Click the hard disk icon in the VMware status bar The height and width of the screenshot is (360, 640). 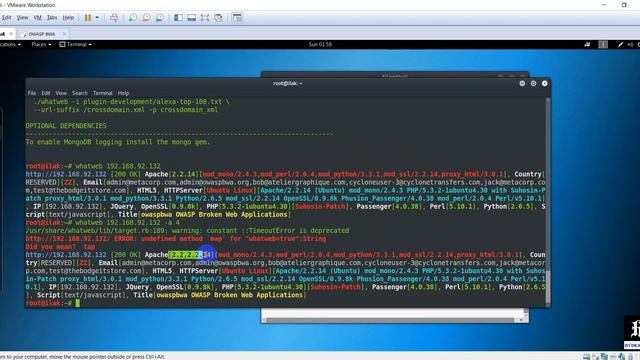(x=587, y=357)
